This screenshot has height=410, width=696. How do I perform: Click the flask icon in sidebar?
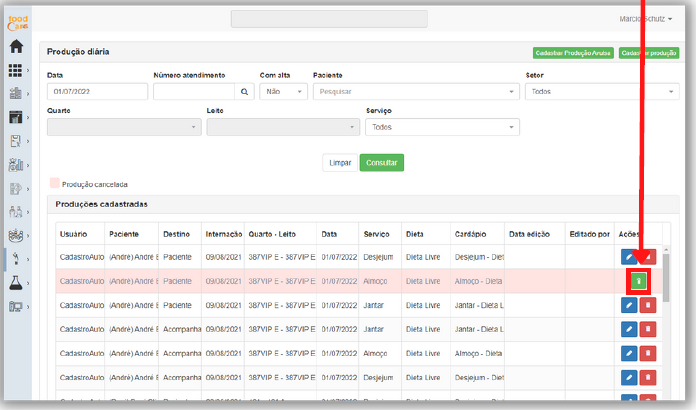click(15, 284)
